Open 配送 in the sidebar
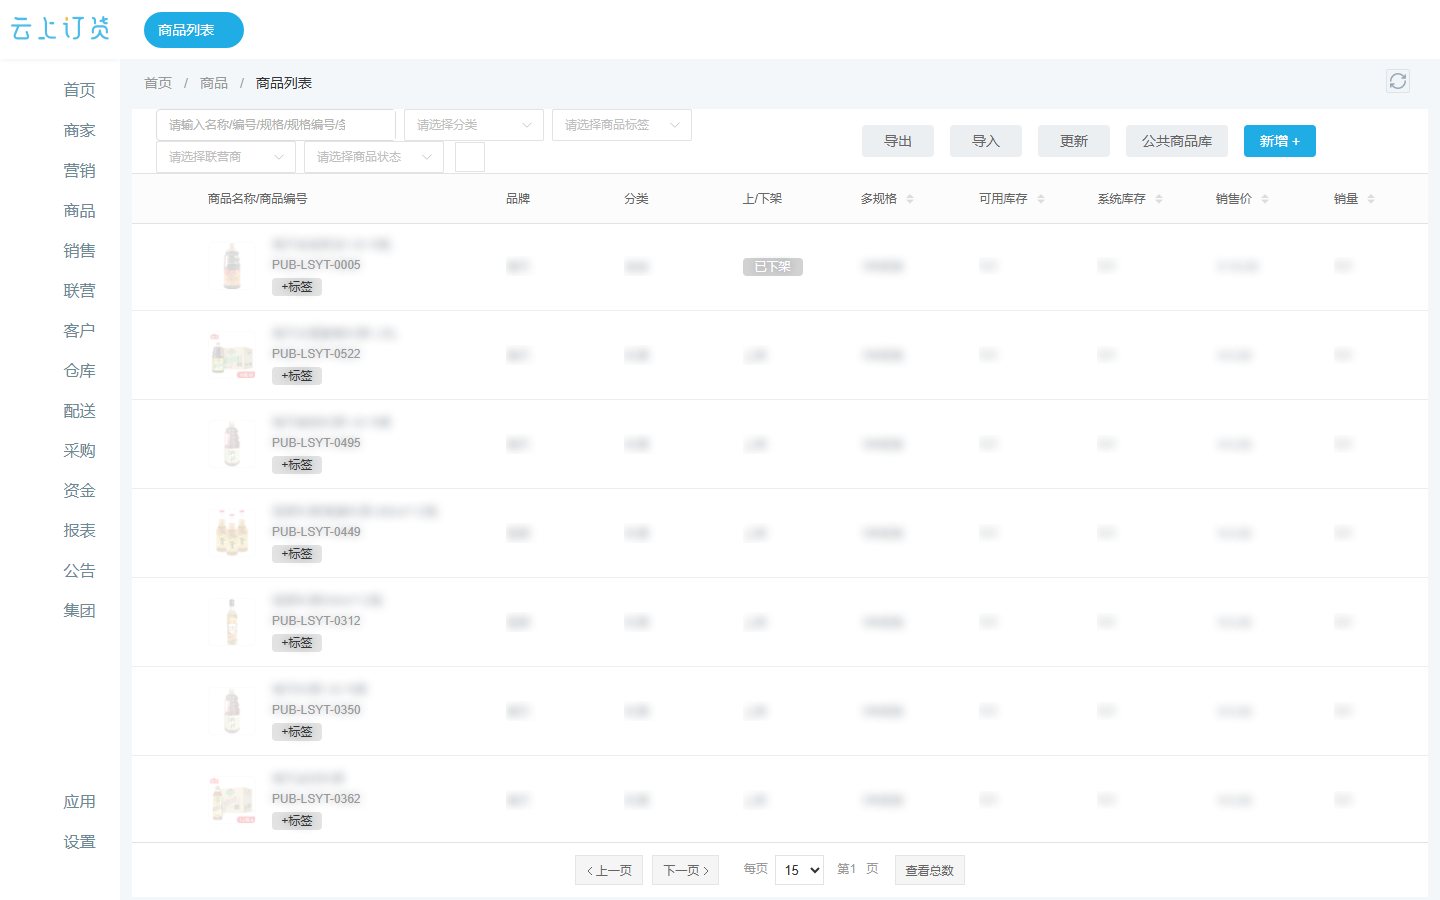Image resolution: width=1440 pixels, height=900 pixels. pyautogui.click(x=80, y=410)
